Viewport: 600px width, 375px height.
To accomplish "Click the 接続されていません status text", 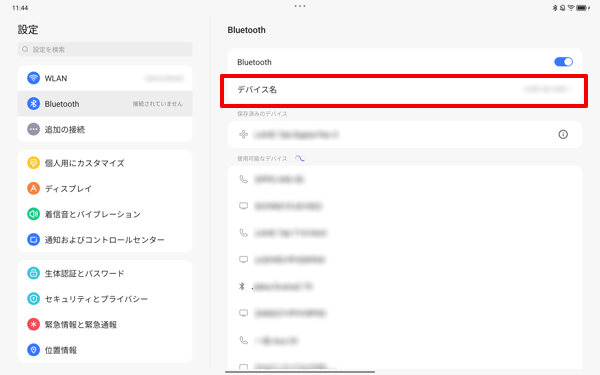I will (158, 104).
